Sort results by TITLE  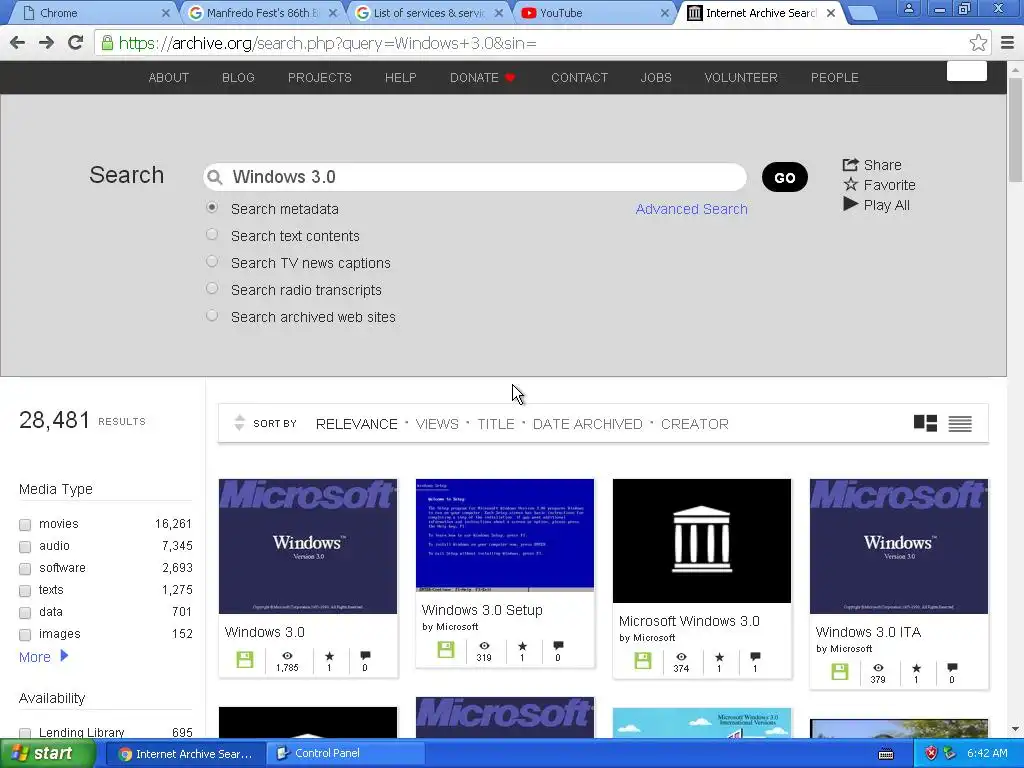click(496, 424)
